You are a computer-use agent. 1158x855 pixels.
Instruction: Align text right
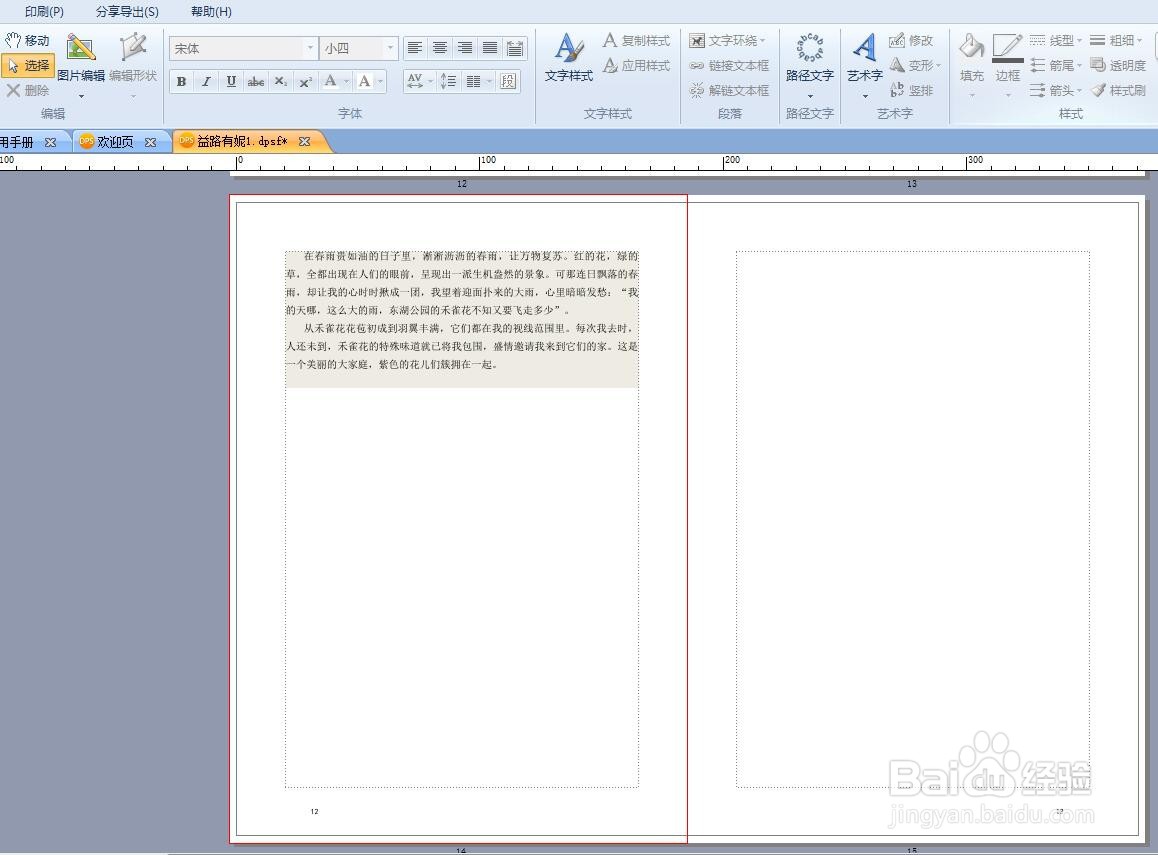(465, 49)
